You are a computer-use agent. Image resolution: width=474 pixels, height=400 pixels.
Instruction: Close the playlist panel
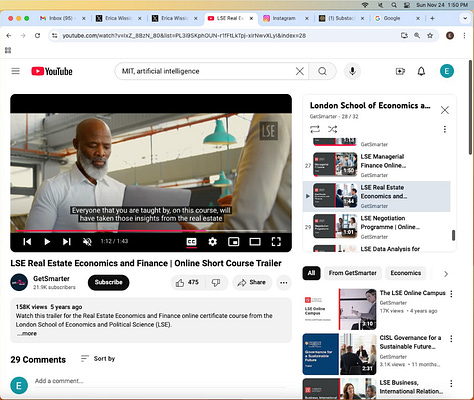click(445, 110)
